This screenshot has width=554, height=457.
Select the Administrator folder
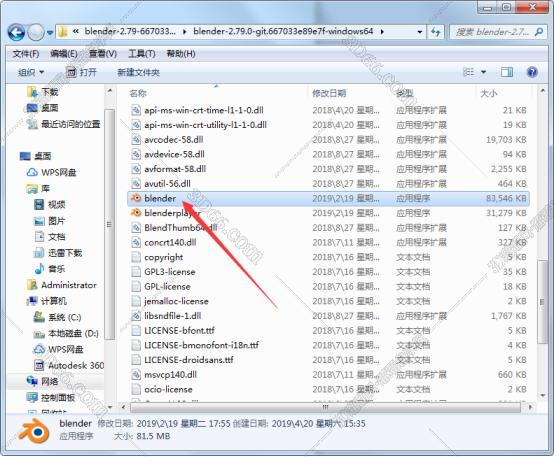tap(62, 285)
